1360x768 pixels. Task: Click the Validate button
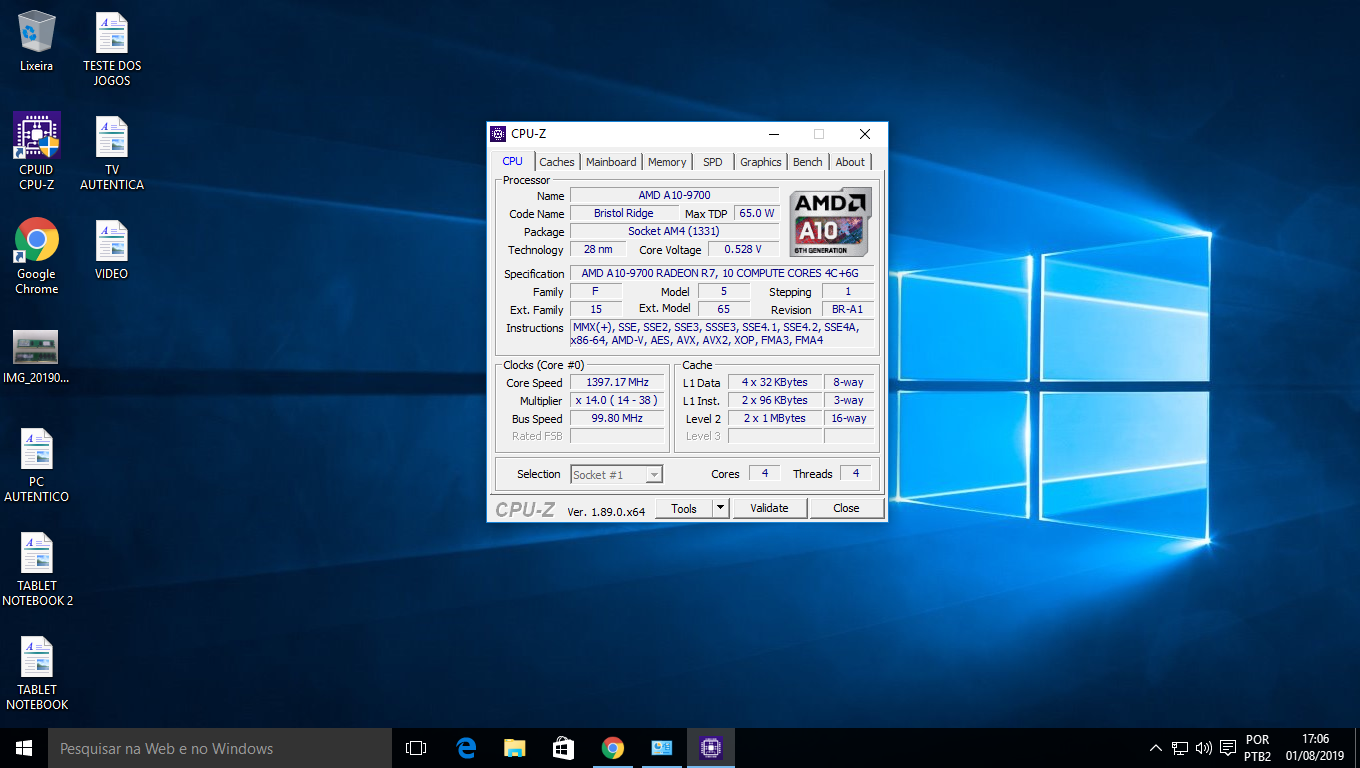[x=769, y=508]
